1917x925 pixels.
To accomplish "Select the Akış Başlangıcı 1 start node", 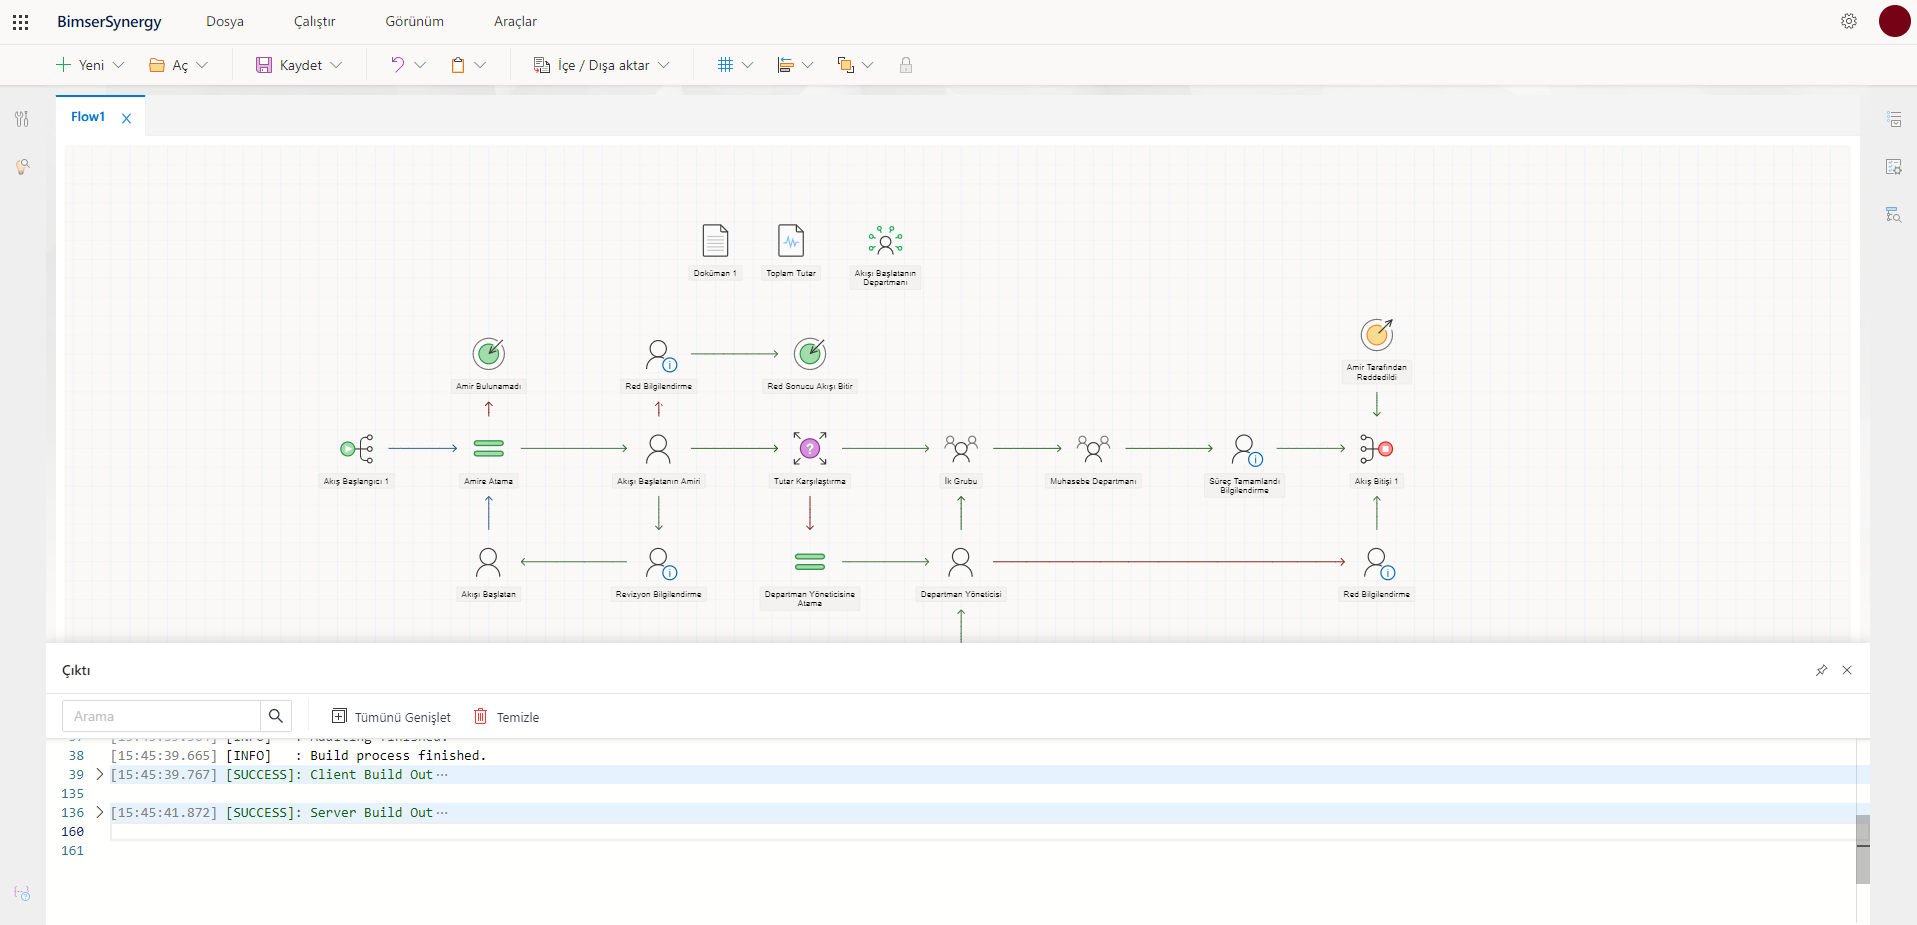I will (357, 449).
